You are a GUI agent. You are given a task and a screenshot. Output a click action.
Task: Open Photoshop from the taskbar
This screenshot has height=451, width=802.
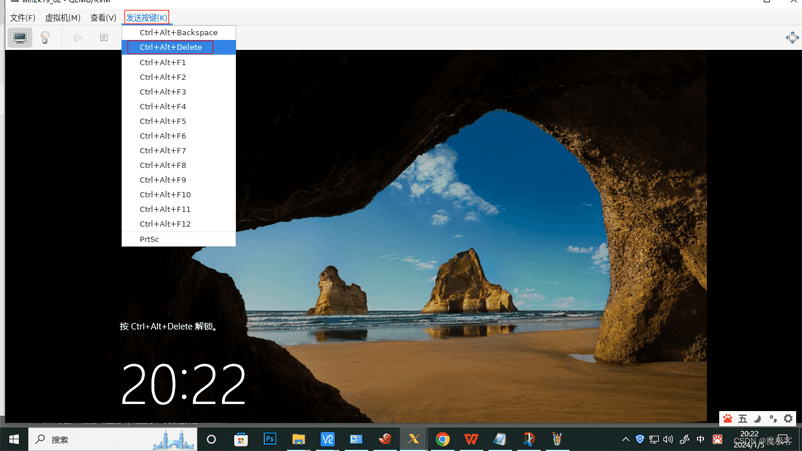(x=269, y=439)
